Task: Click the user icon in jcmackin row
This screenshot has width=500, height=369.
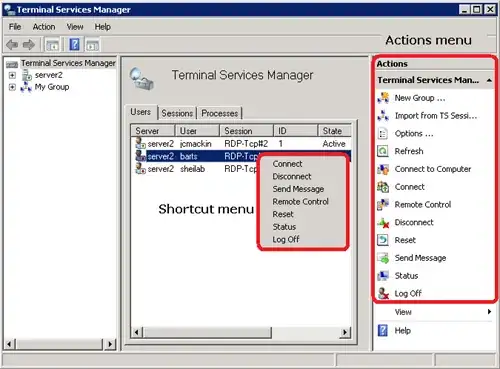Action: pyautogui.click(x=140, y=143)
